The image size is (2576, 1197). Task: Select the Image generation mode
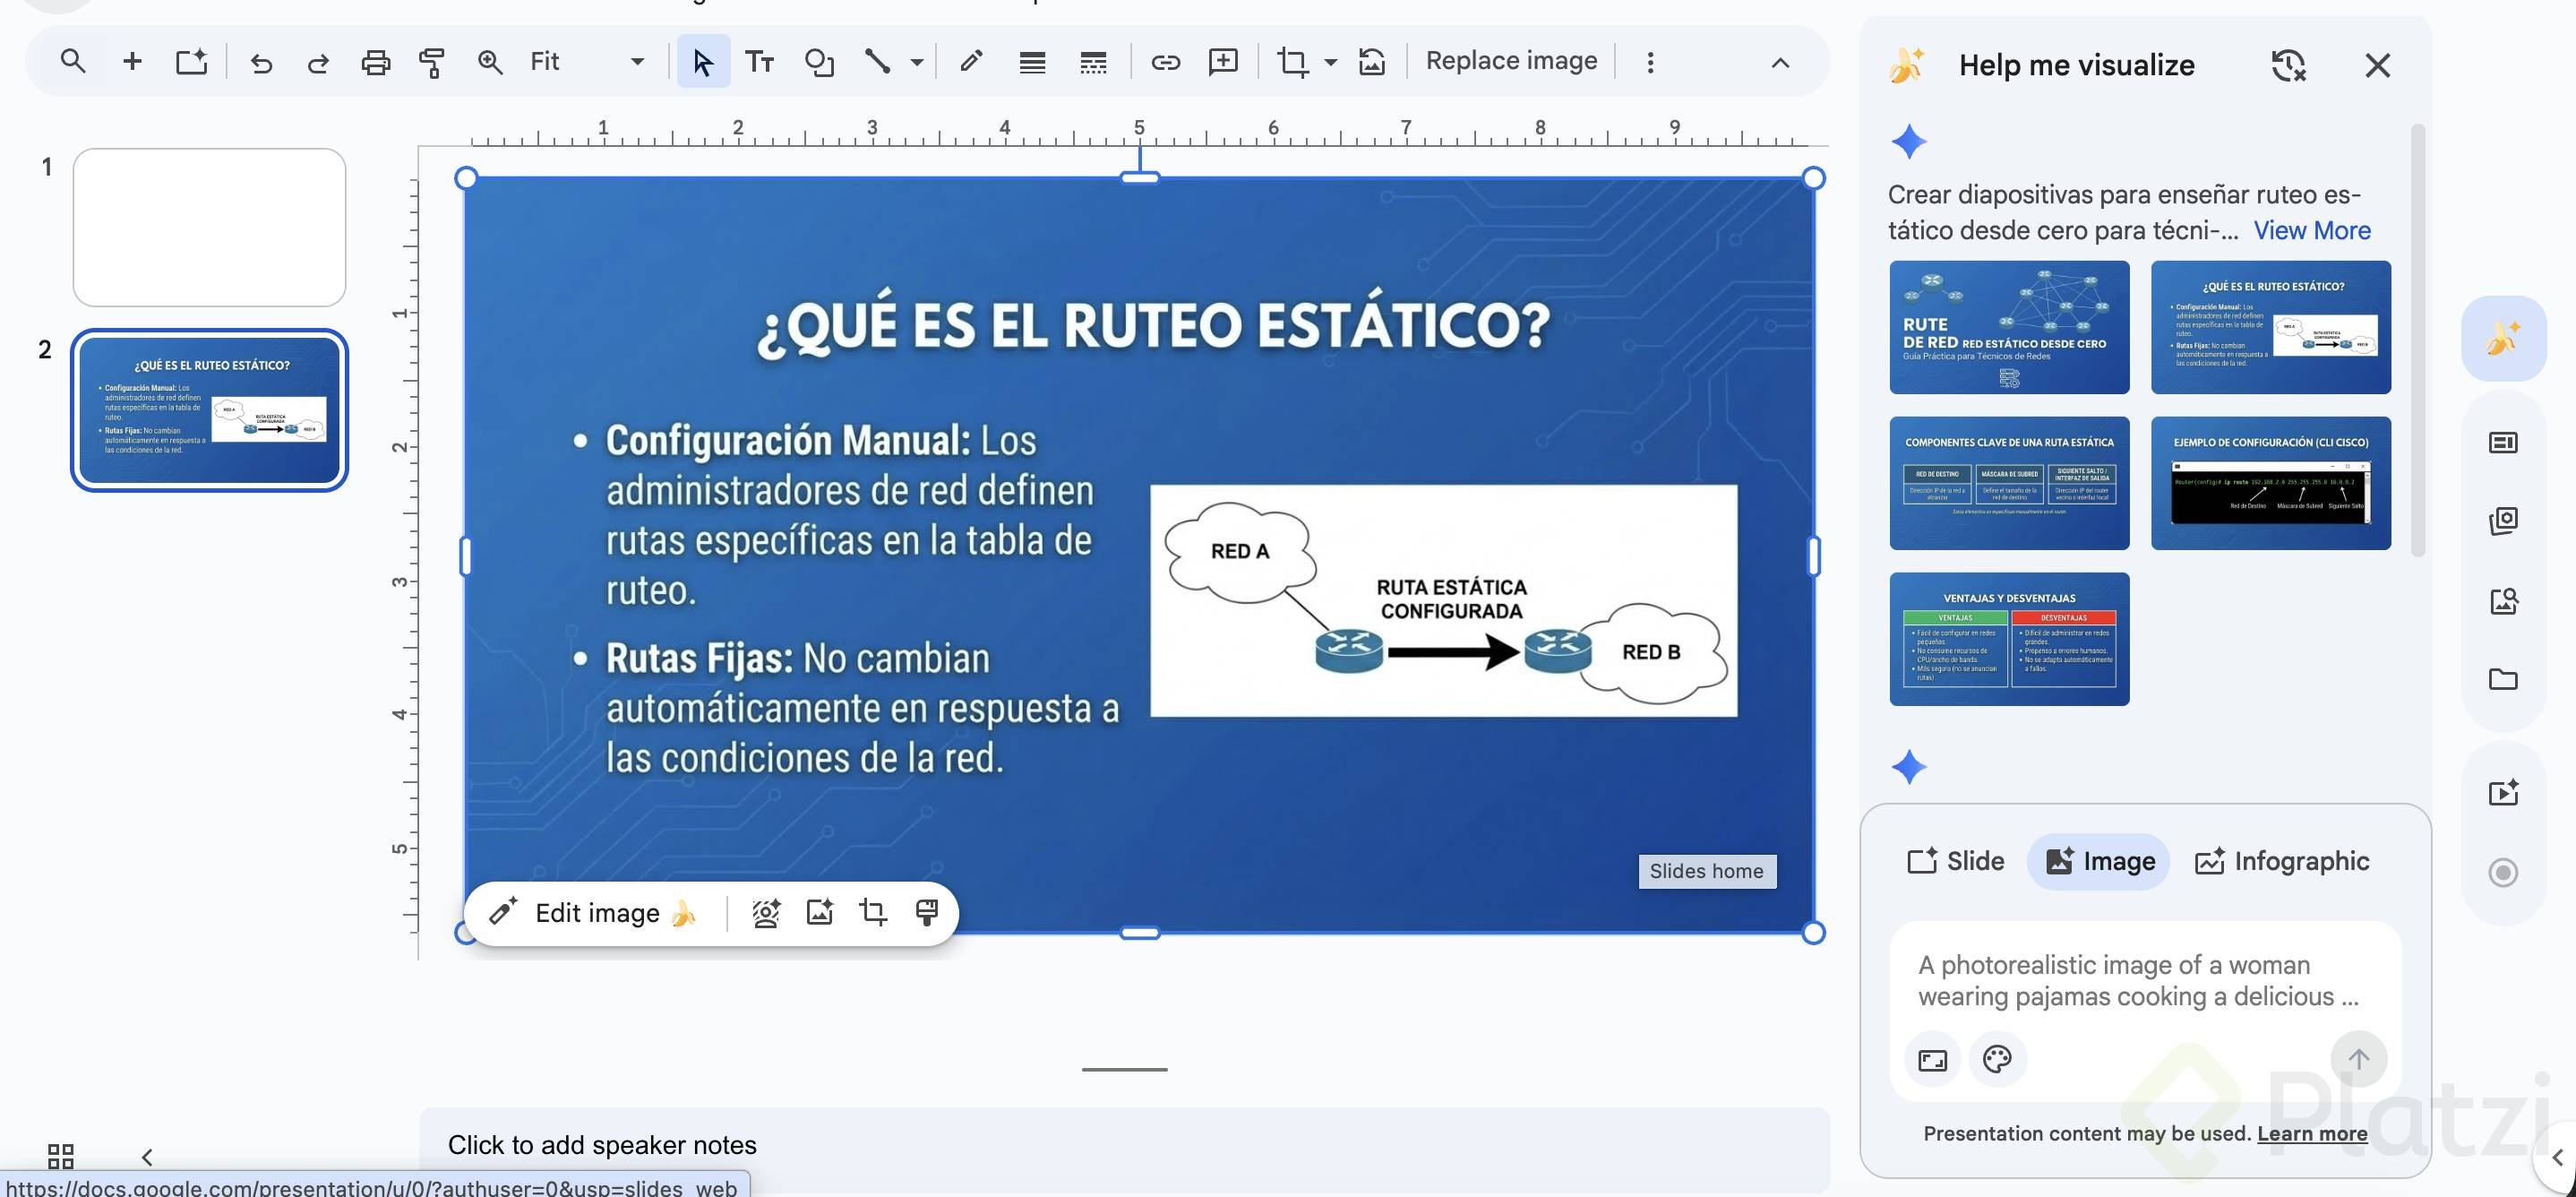pos(2099,861)
